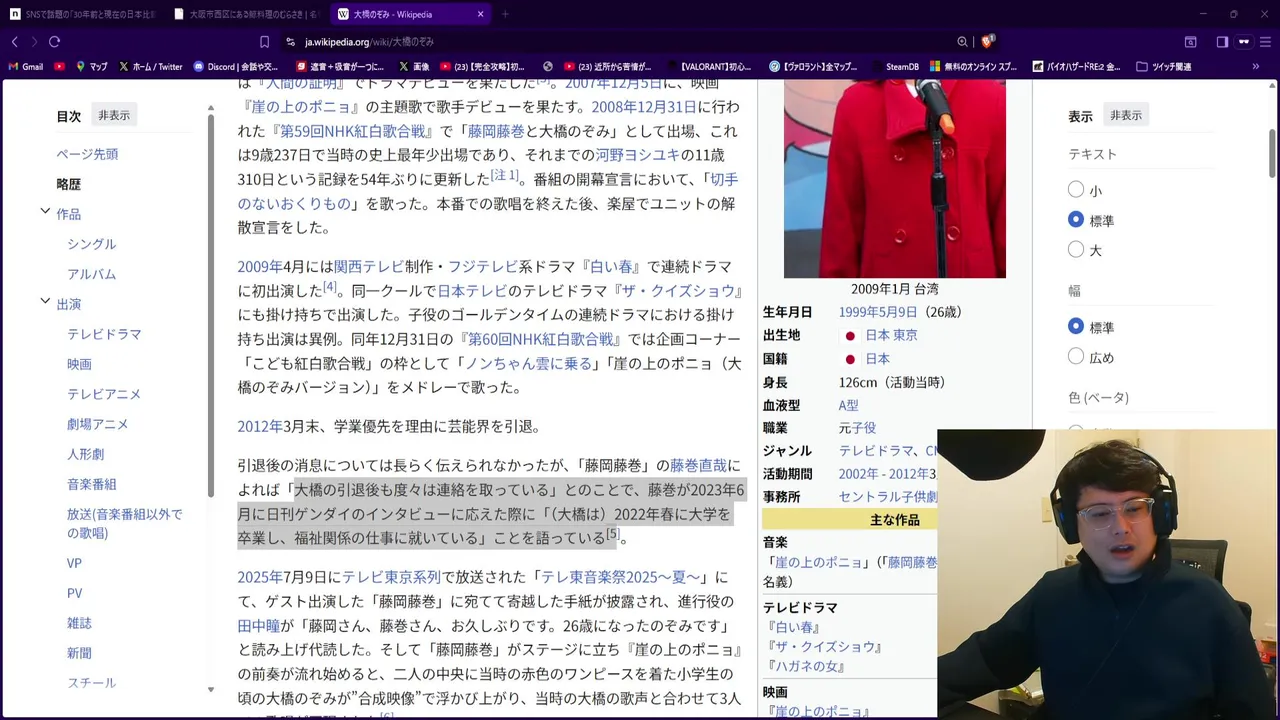Viewport: 1280px width, 720px height.
Task: Open the 速書＋吸音 bookmark
Action: 340,67
